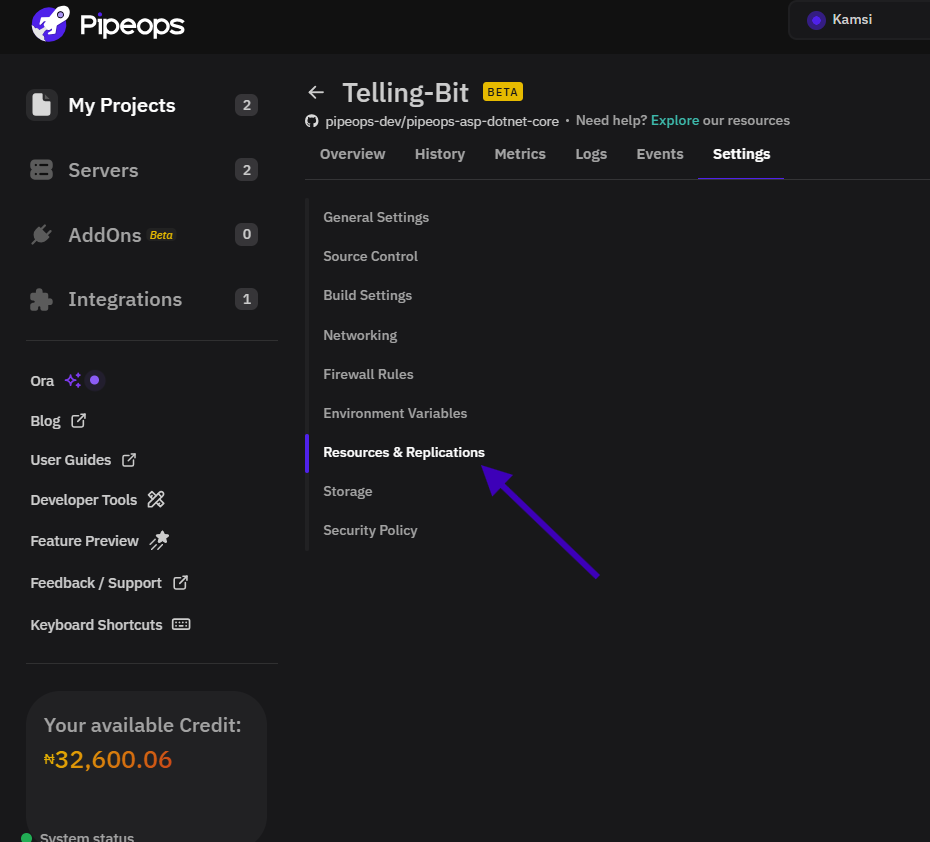
Task: Select Environment Variables settings
Action: (395, 413)
